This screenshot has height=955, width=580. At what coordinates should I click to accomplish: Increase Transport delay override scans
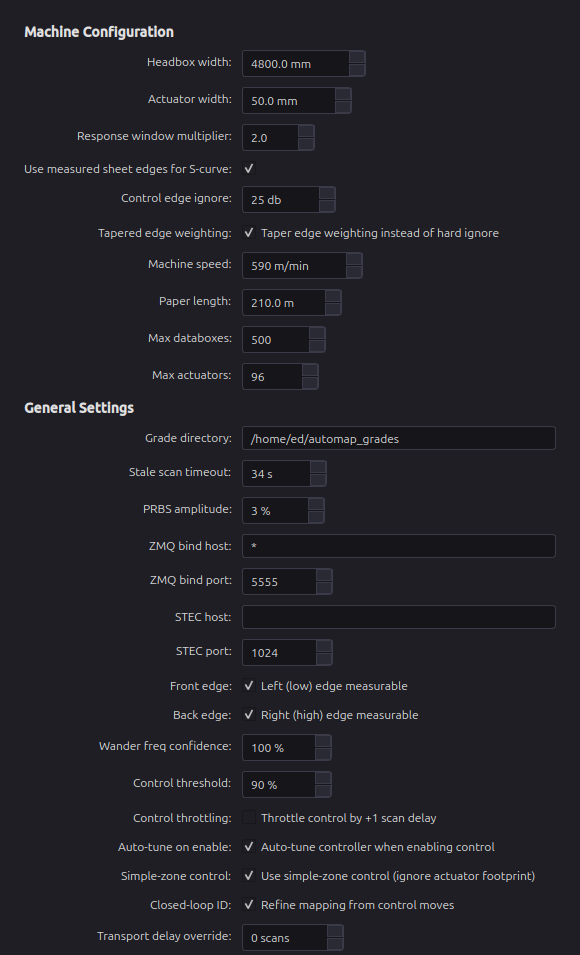tap(335, 931)
